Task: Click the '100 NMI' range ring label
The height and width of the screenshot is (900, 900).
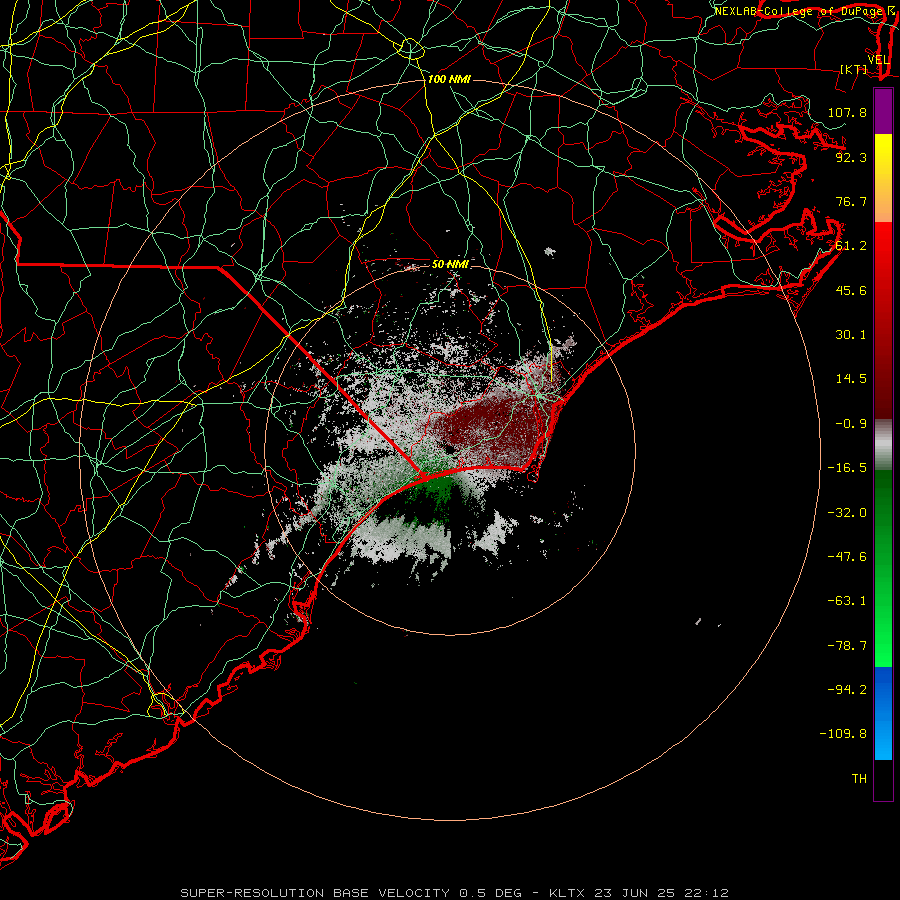Action: (x=449, y=79)
